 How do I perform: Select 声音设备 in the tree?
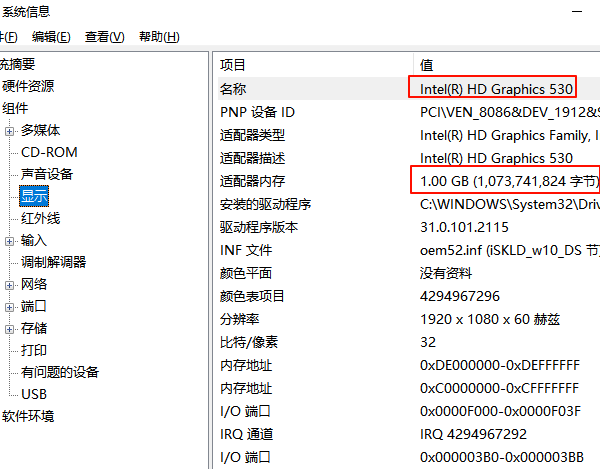[x=47, y=174]
